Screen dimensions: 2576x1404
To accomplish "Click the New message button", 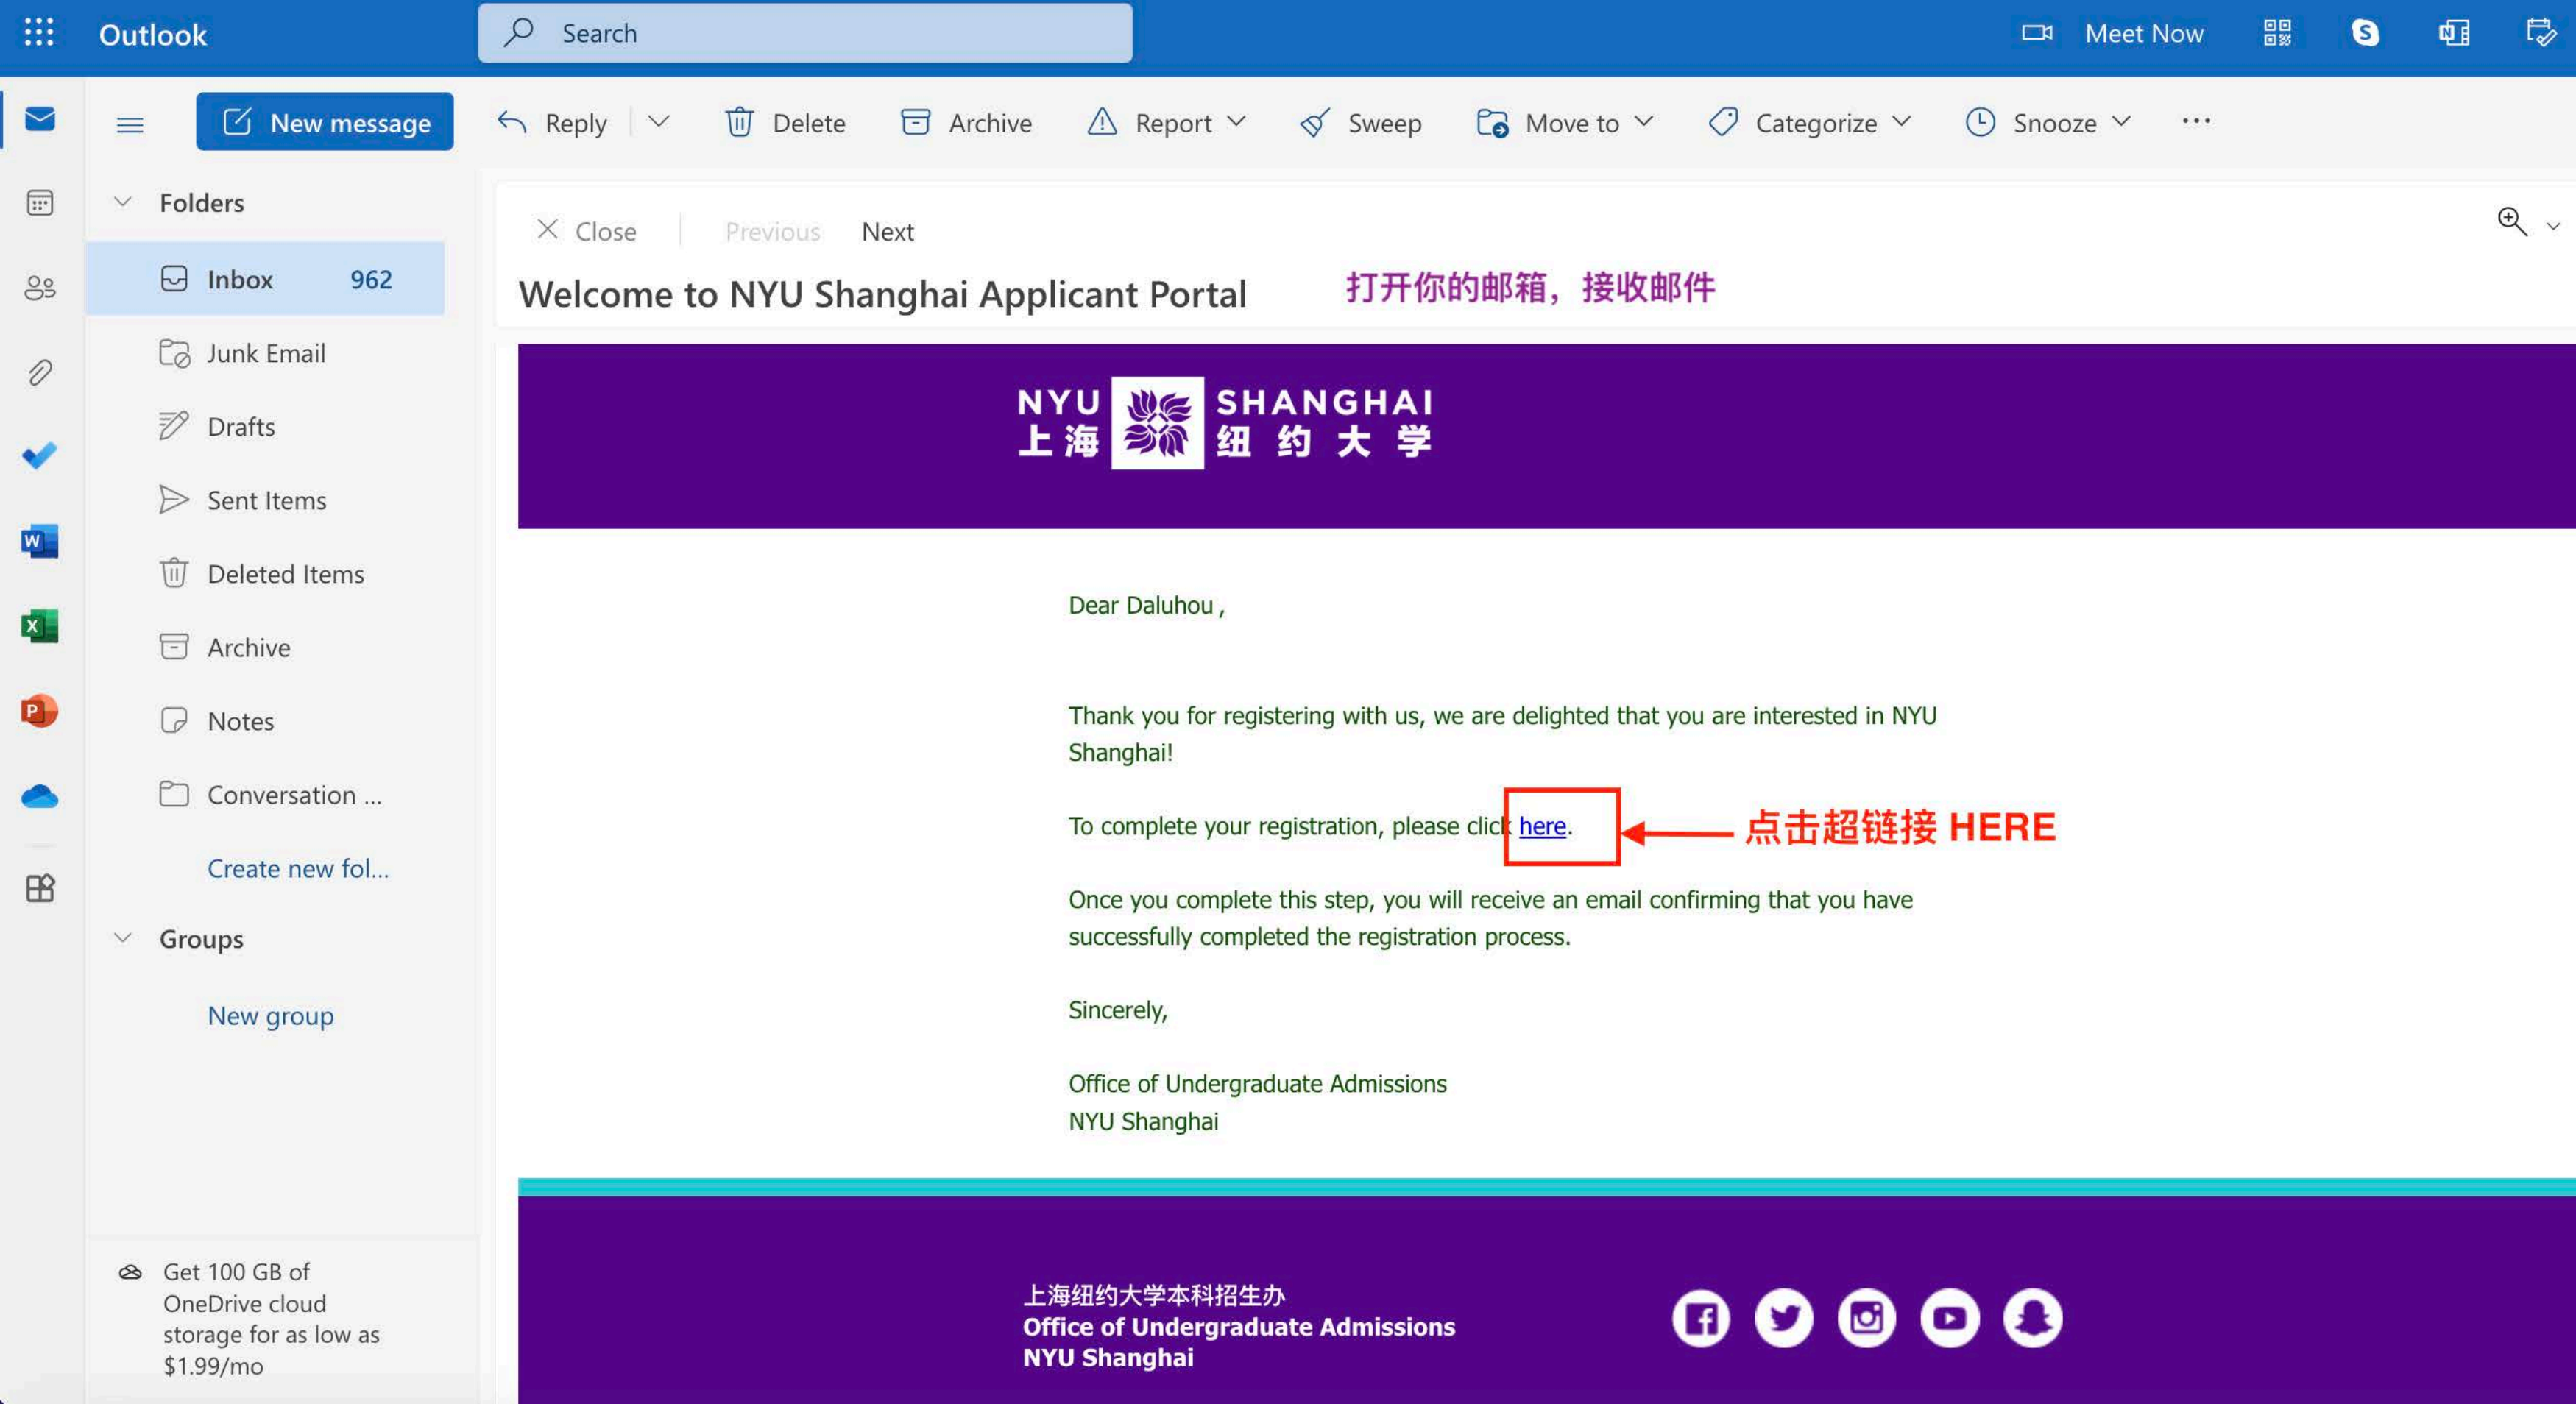I will (325, 122).
